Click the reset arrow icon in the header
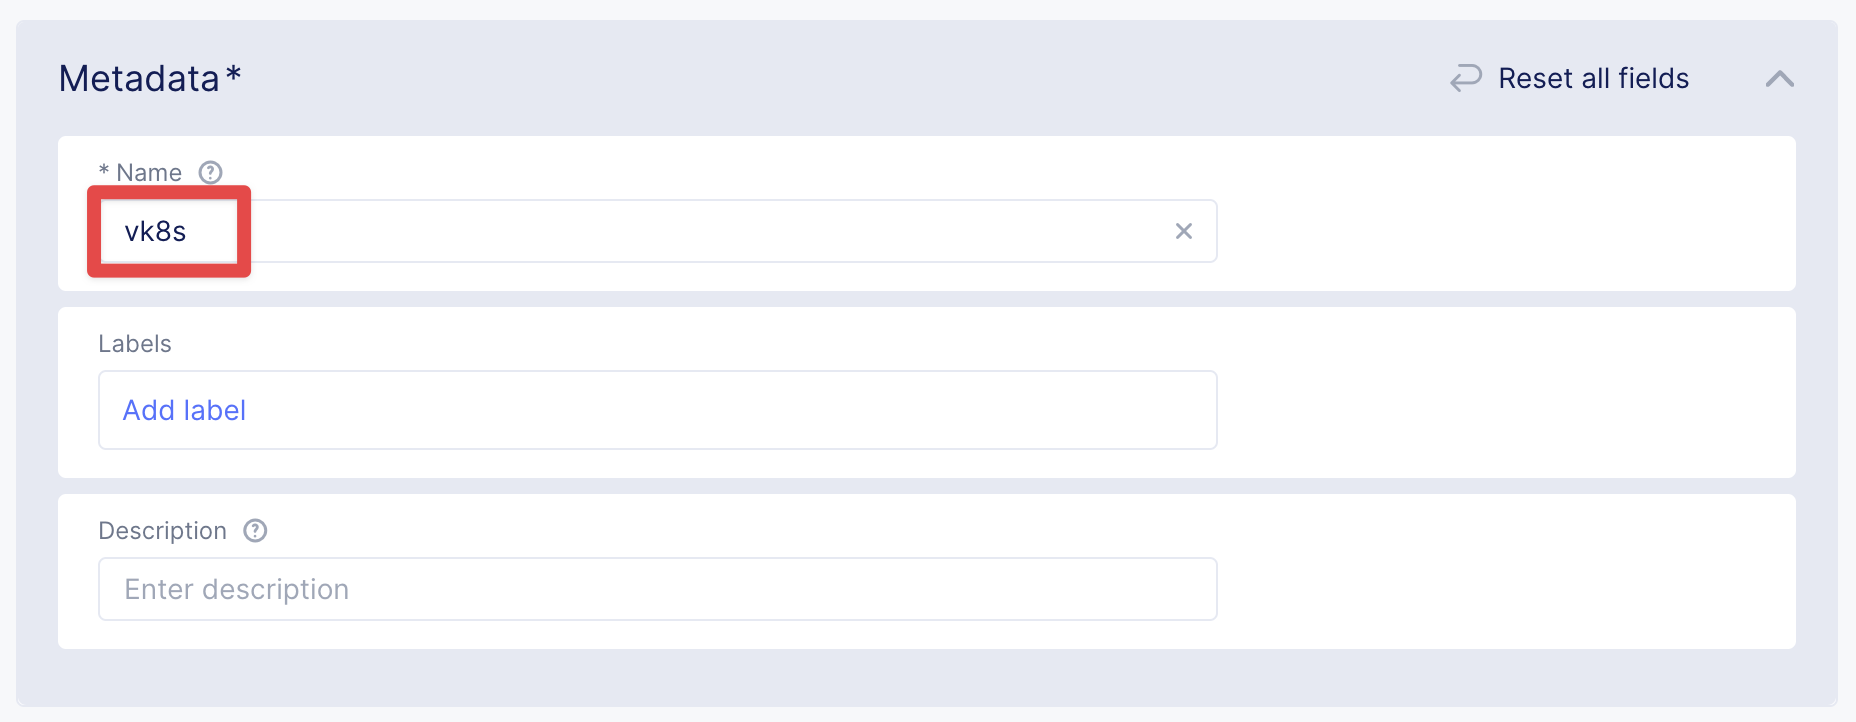 click(x=1465, y=78)
